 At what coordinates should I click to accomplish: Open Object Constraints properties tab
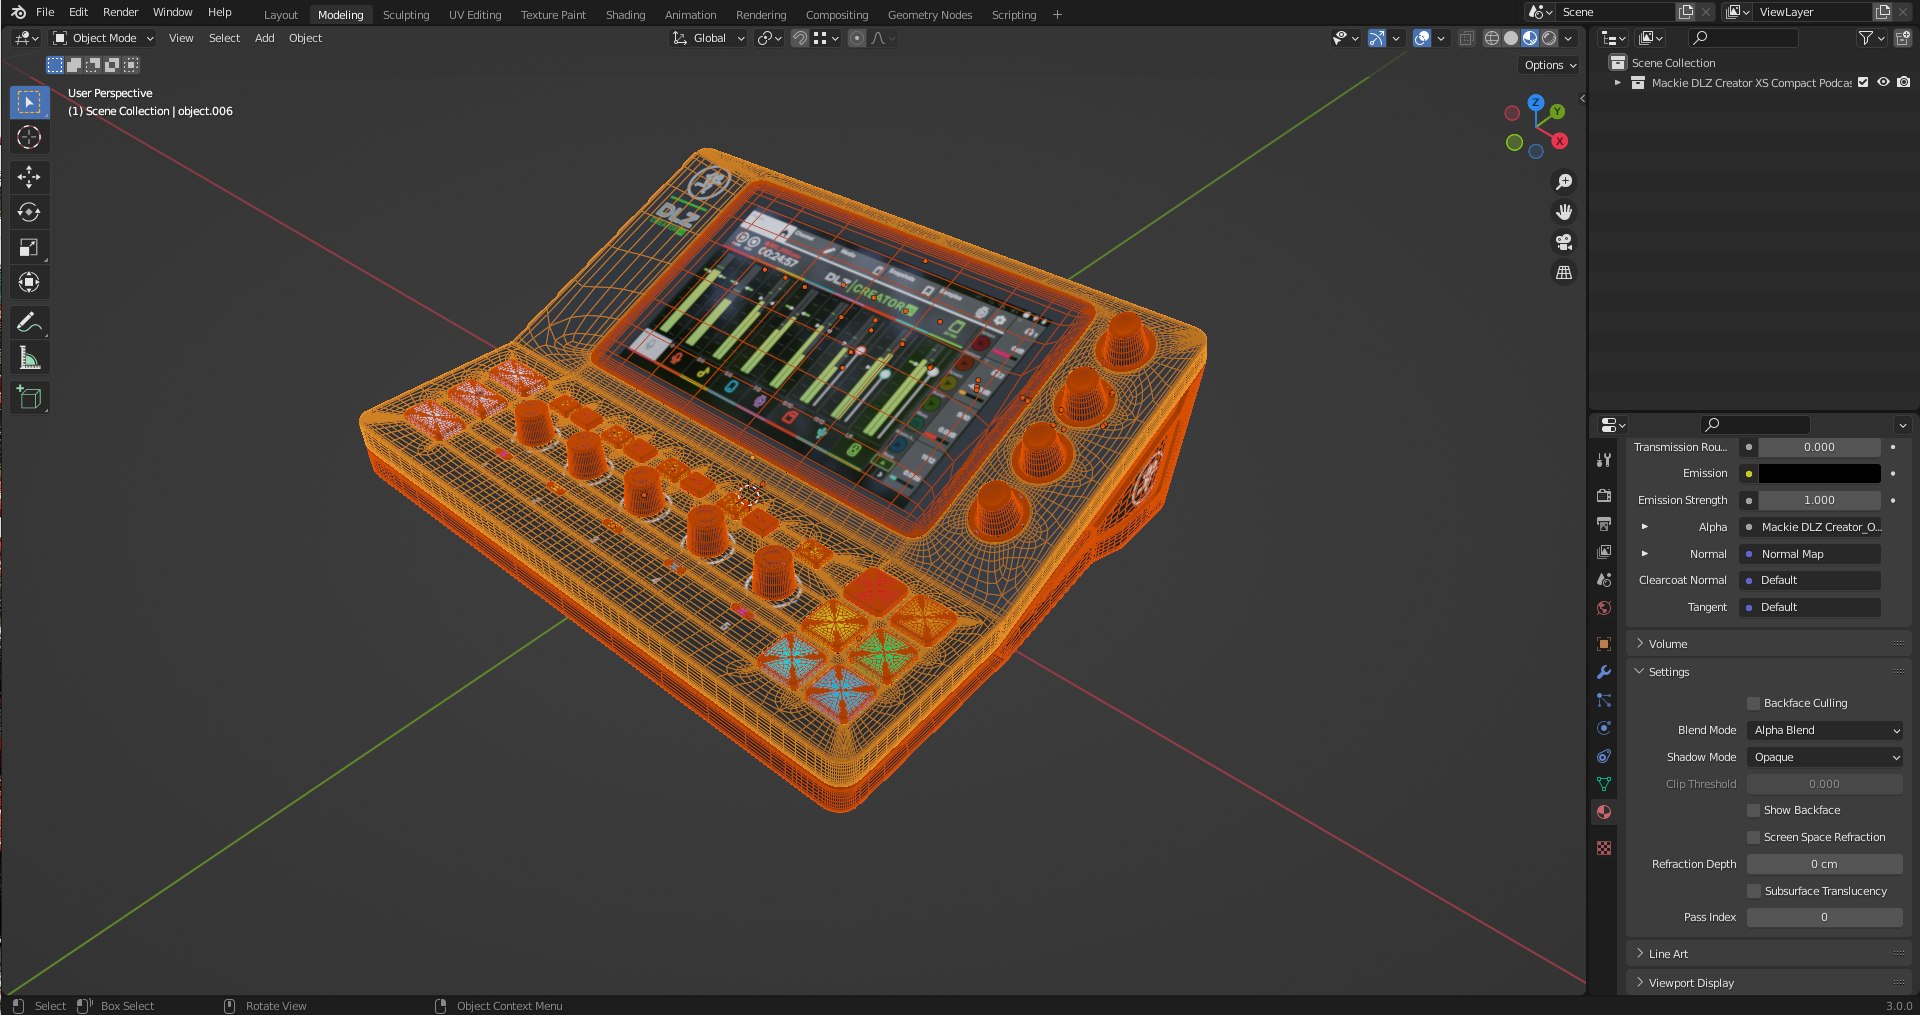(1604, 756)
